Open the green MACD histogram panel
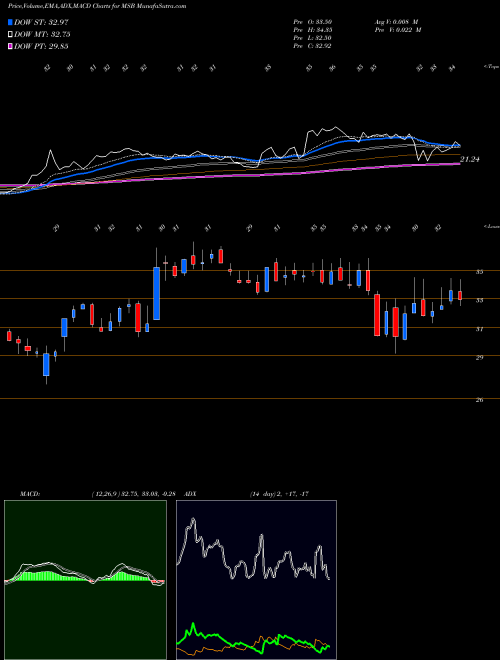500x660 pixels. [x=85, y=580]
